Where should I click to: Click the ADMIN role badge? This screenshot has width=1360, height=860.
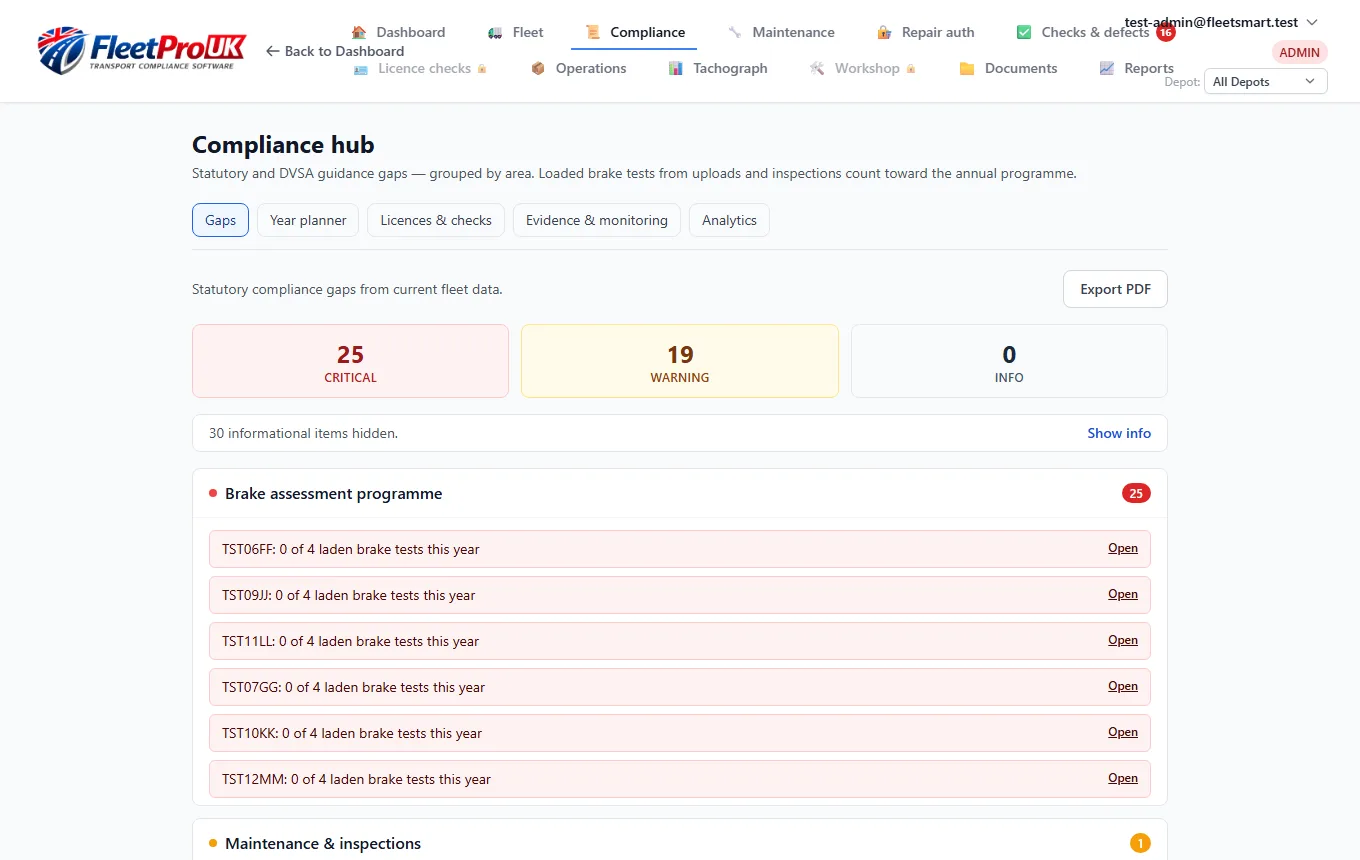coord(1300,52)
